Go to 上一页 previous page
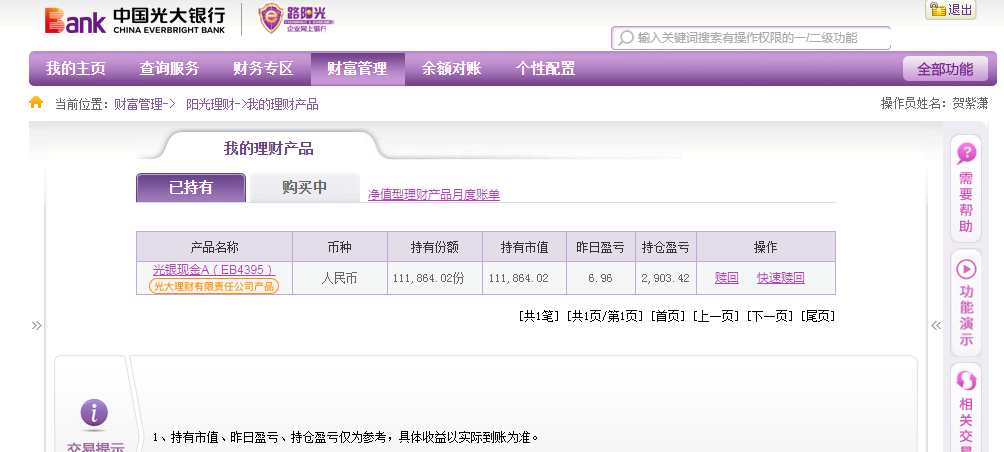The image size is (1004, 452). (717, 316)
